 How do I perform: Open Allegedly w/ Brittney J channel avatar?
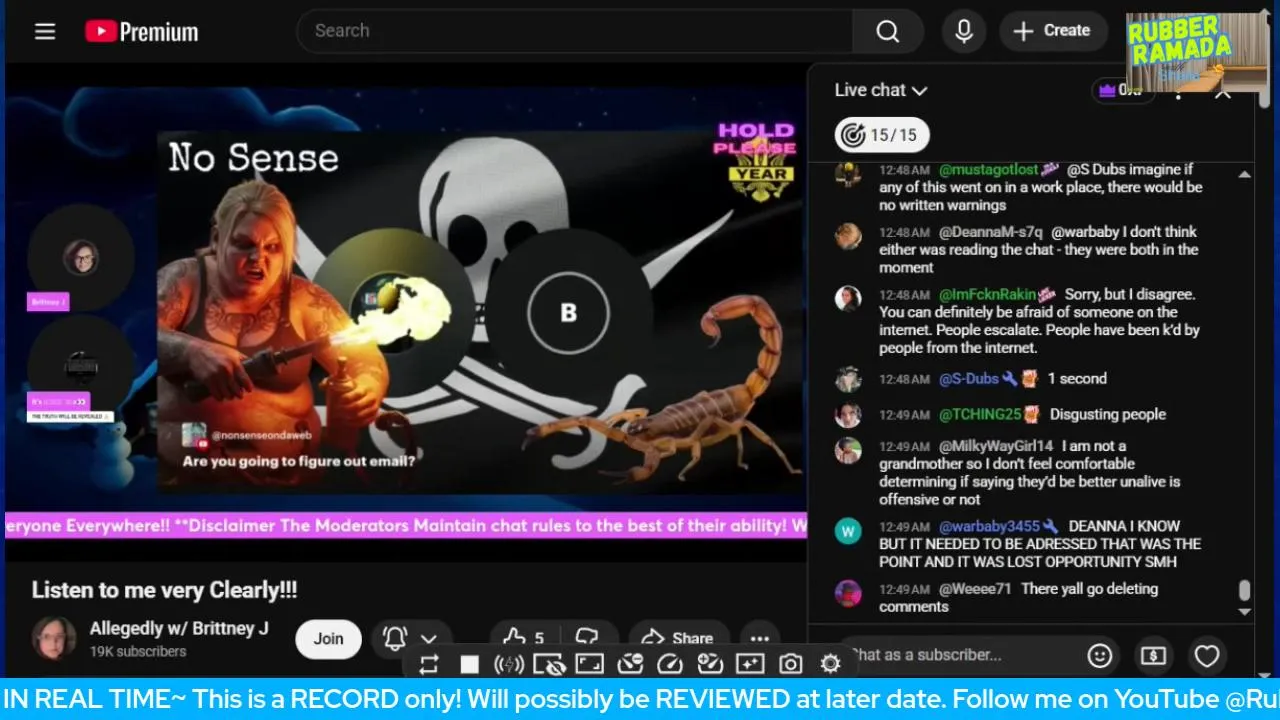tap(54, 639)
